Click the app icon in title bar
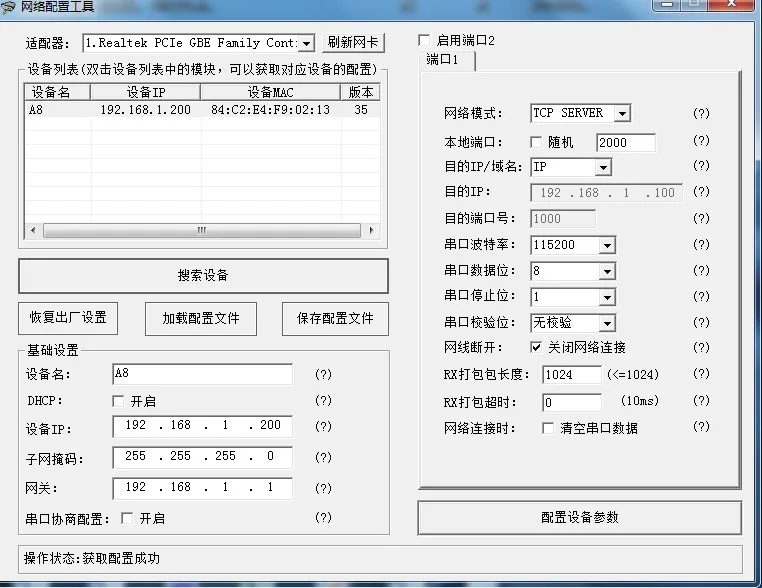 tap(8, 7)
